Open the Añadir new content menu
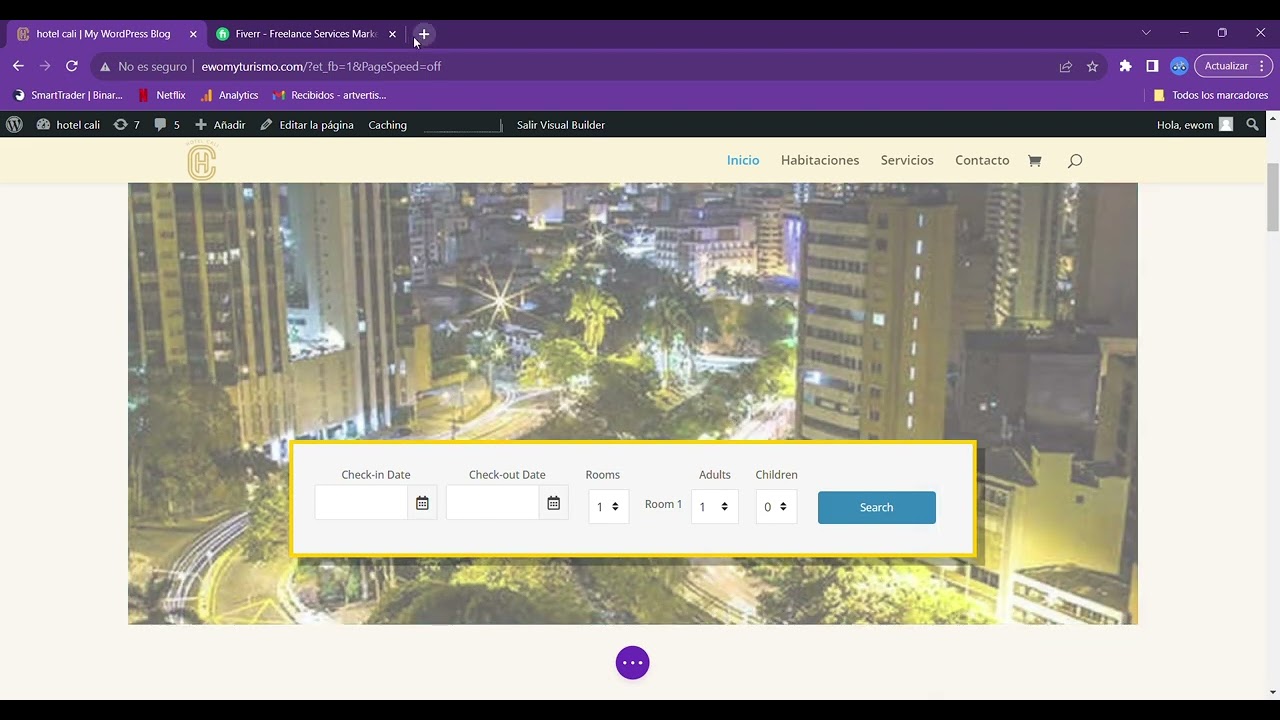This screenshot has width=1280, height=720. (x=220, y=125)
